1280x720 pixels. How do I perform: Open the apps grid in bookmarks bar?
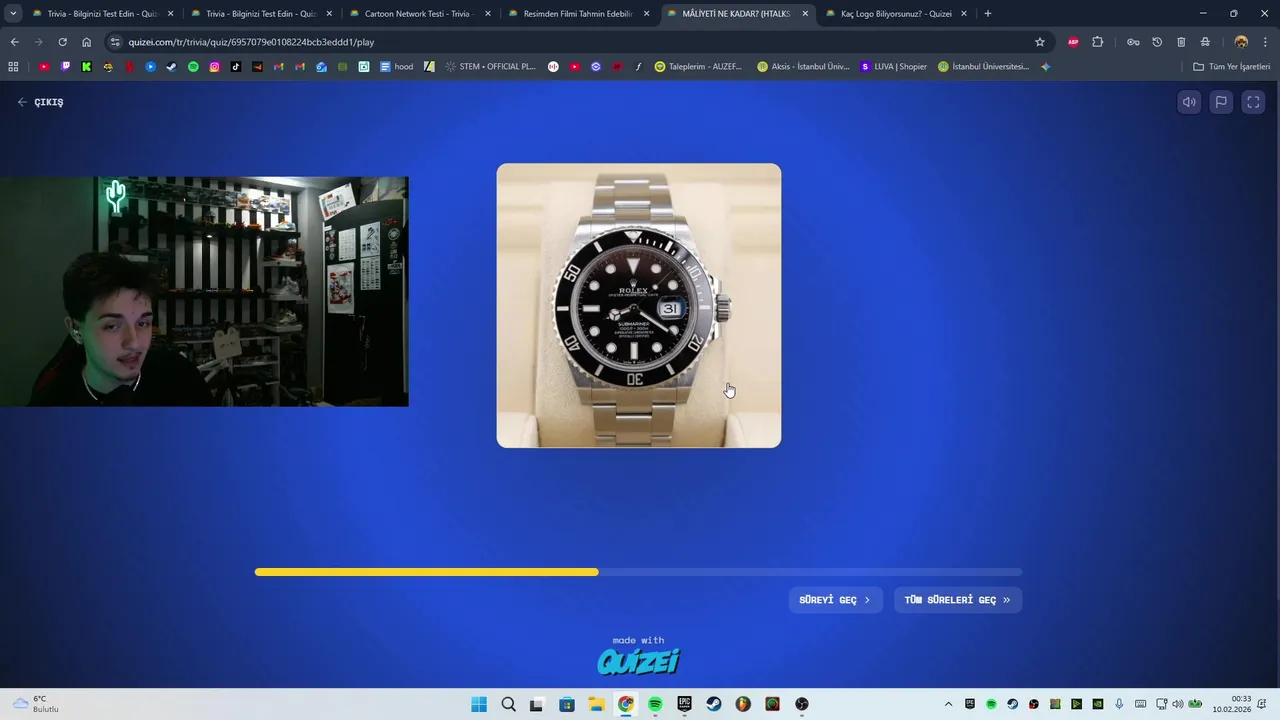tap(13, 67)
